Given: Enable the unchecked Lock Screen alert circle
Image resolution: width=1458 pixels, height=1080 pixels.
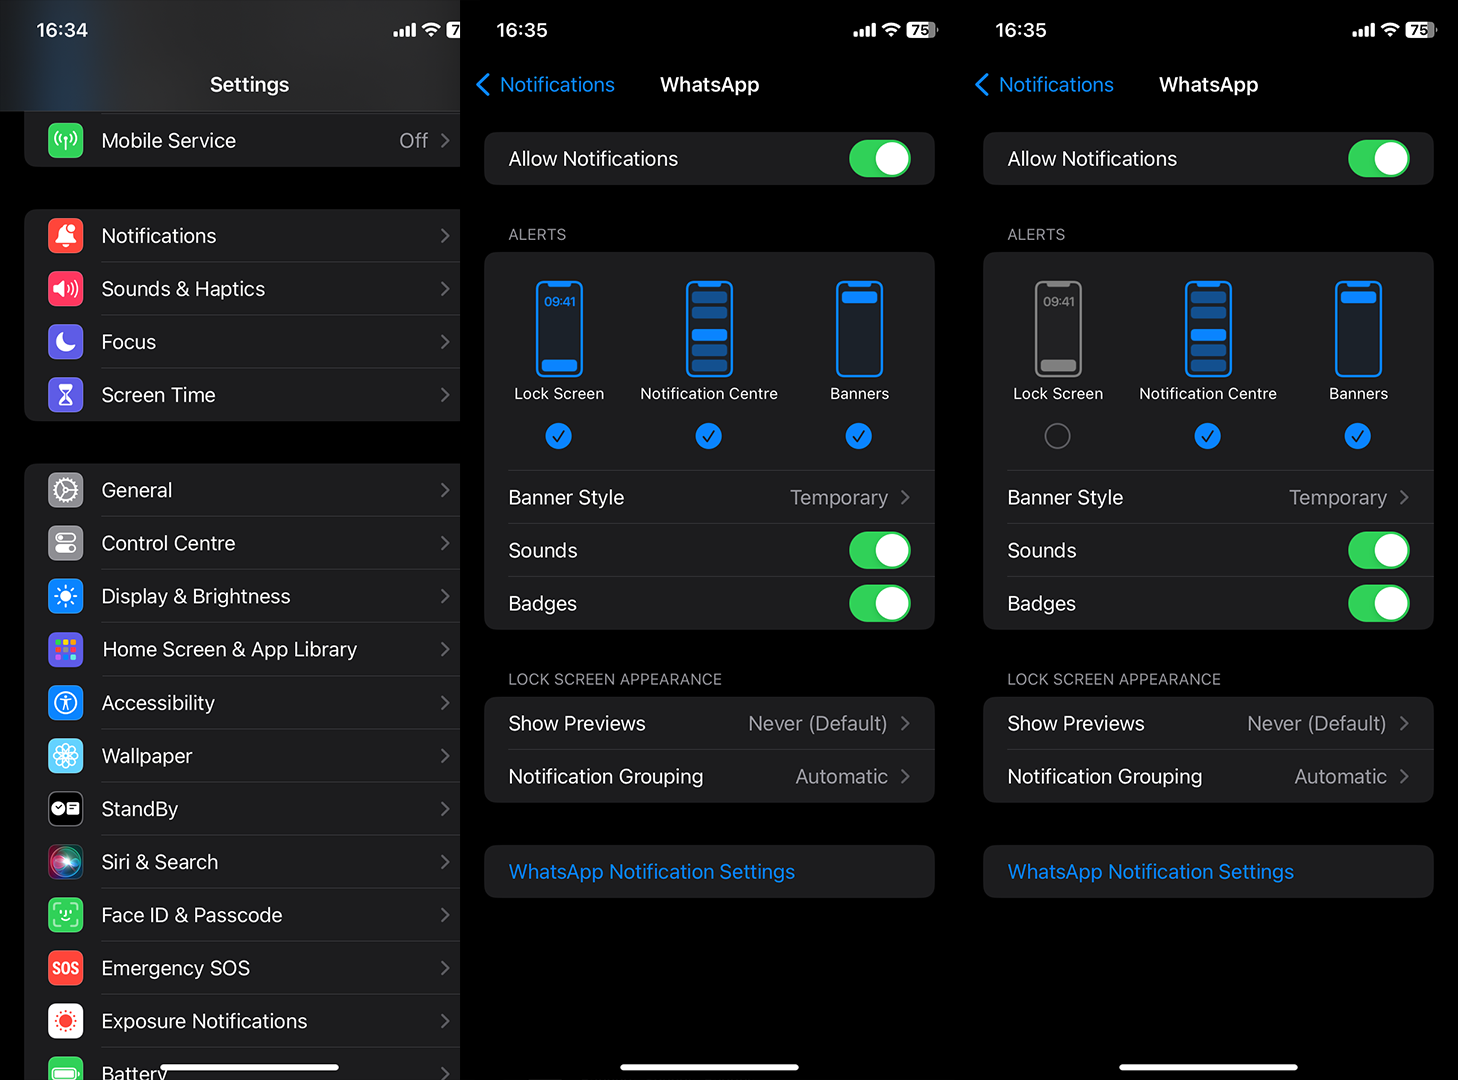Looking at the screenshot, I should click(x=1057, y=436).
